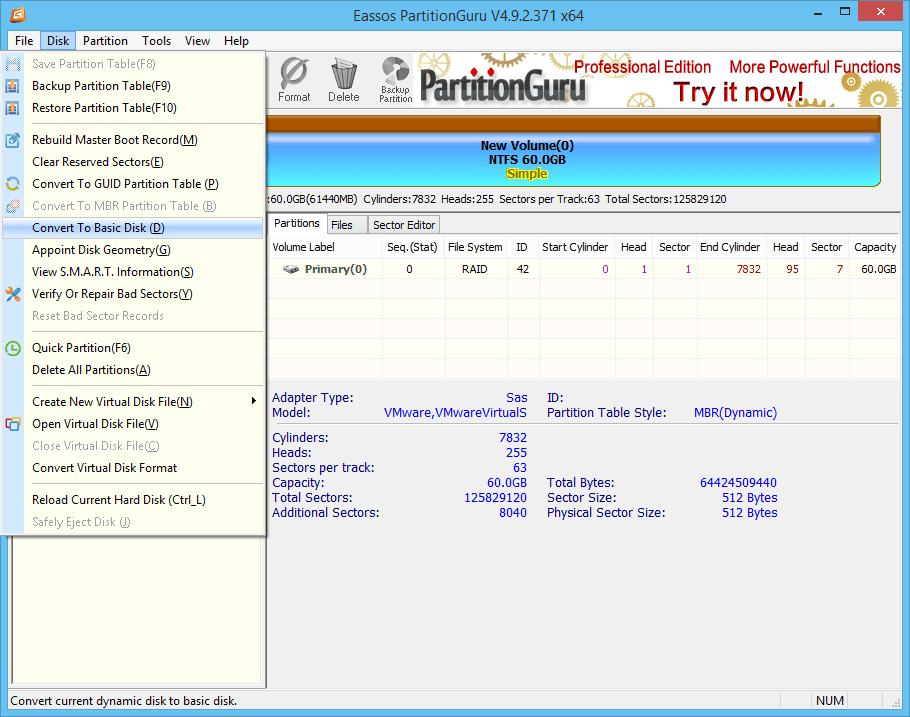Screen dimensions: 910x717
Task: Maximize the PartitionGuru window
Action: 845,12
